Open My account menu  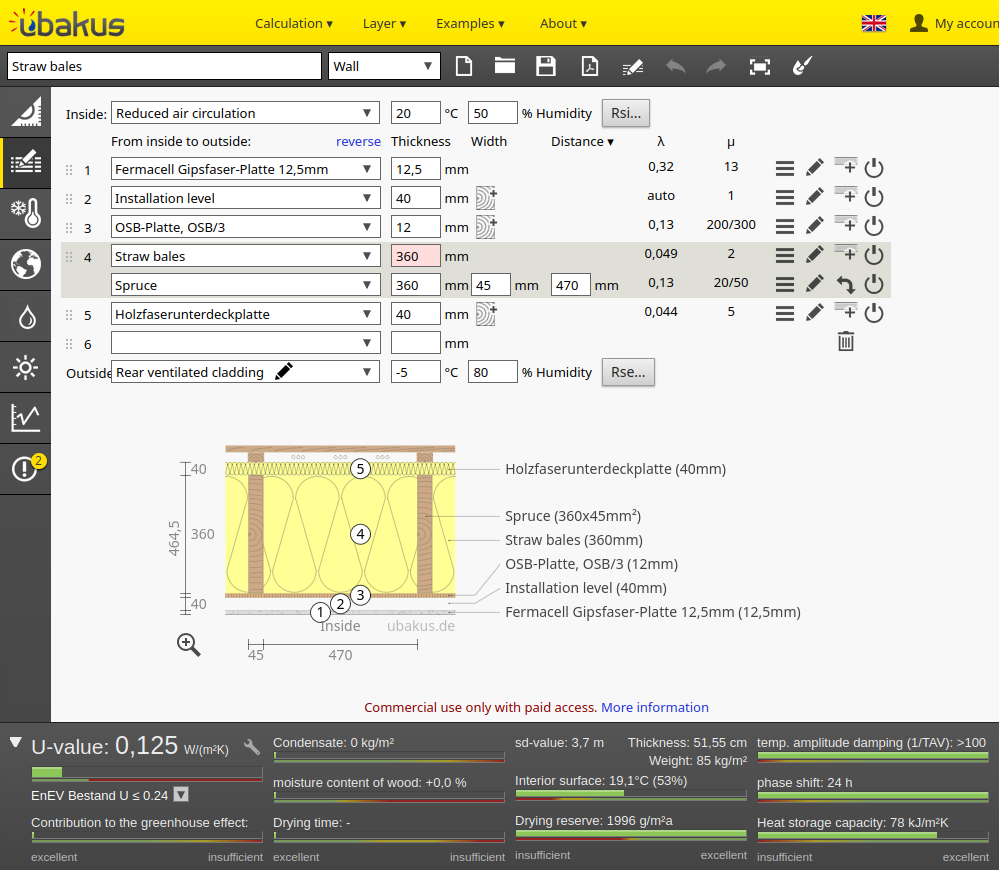tap(954, 24)
